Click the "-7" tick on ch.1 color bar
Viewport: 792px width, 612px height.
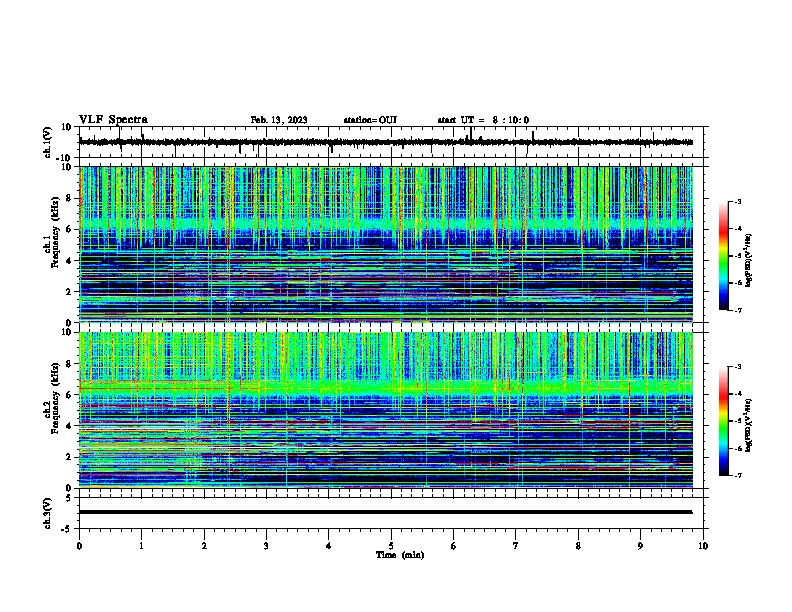737,310
